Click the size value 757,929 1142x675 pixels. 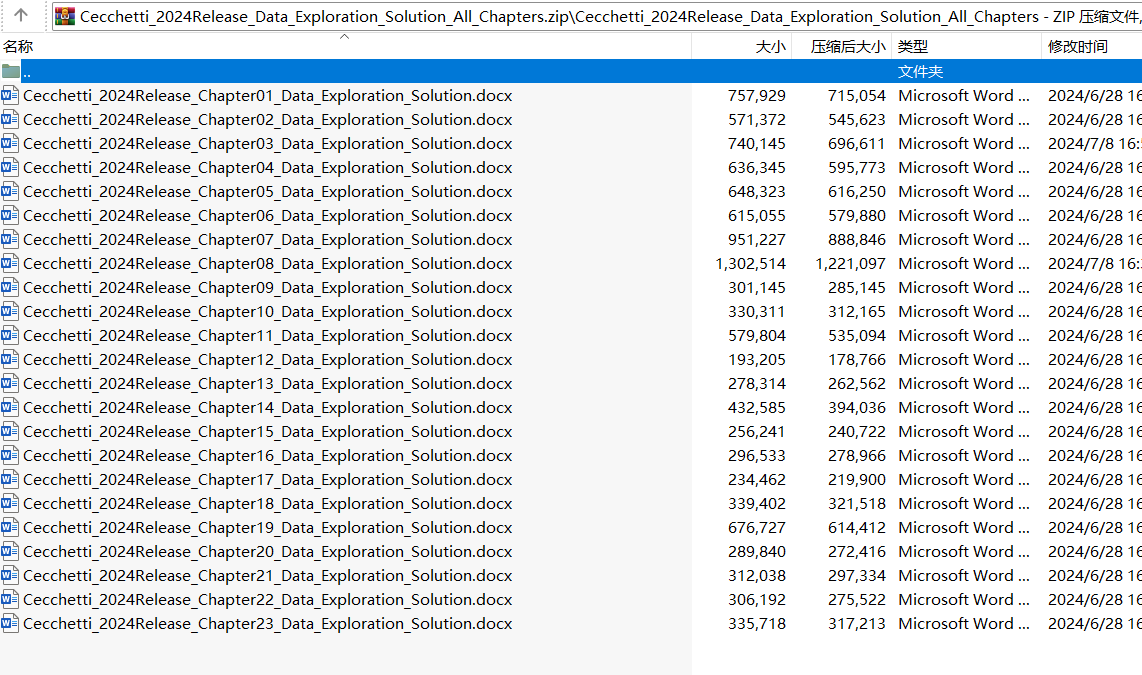point(757,95)
